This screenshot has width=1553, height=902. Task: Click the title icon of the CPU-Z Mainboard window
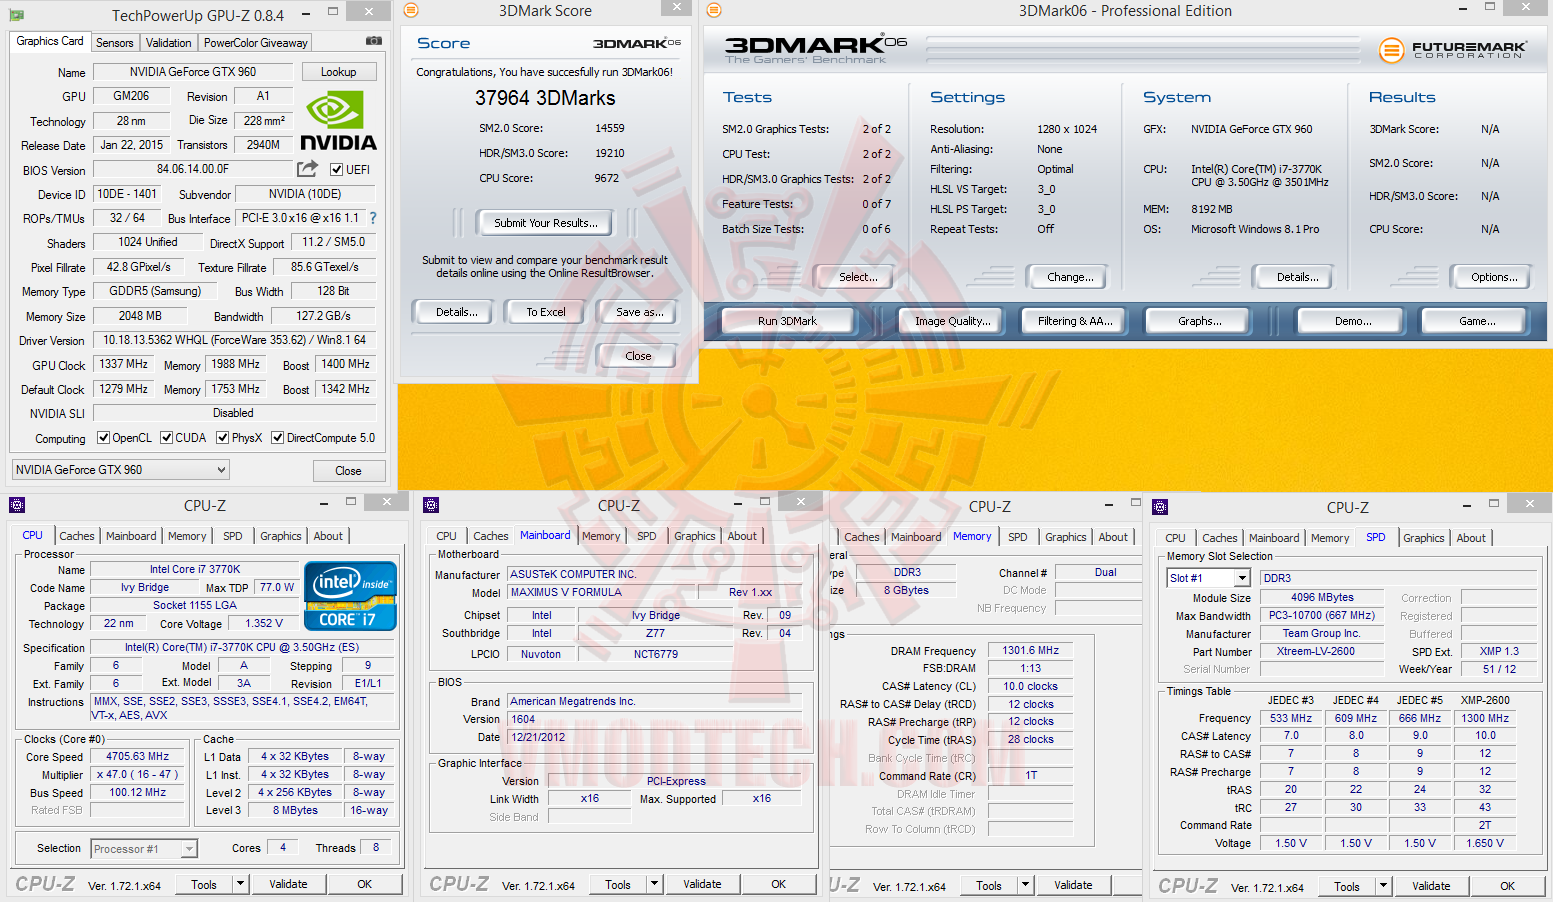pyautogui.click(x=431, y=505)
